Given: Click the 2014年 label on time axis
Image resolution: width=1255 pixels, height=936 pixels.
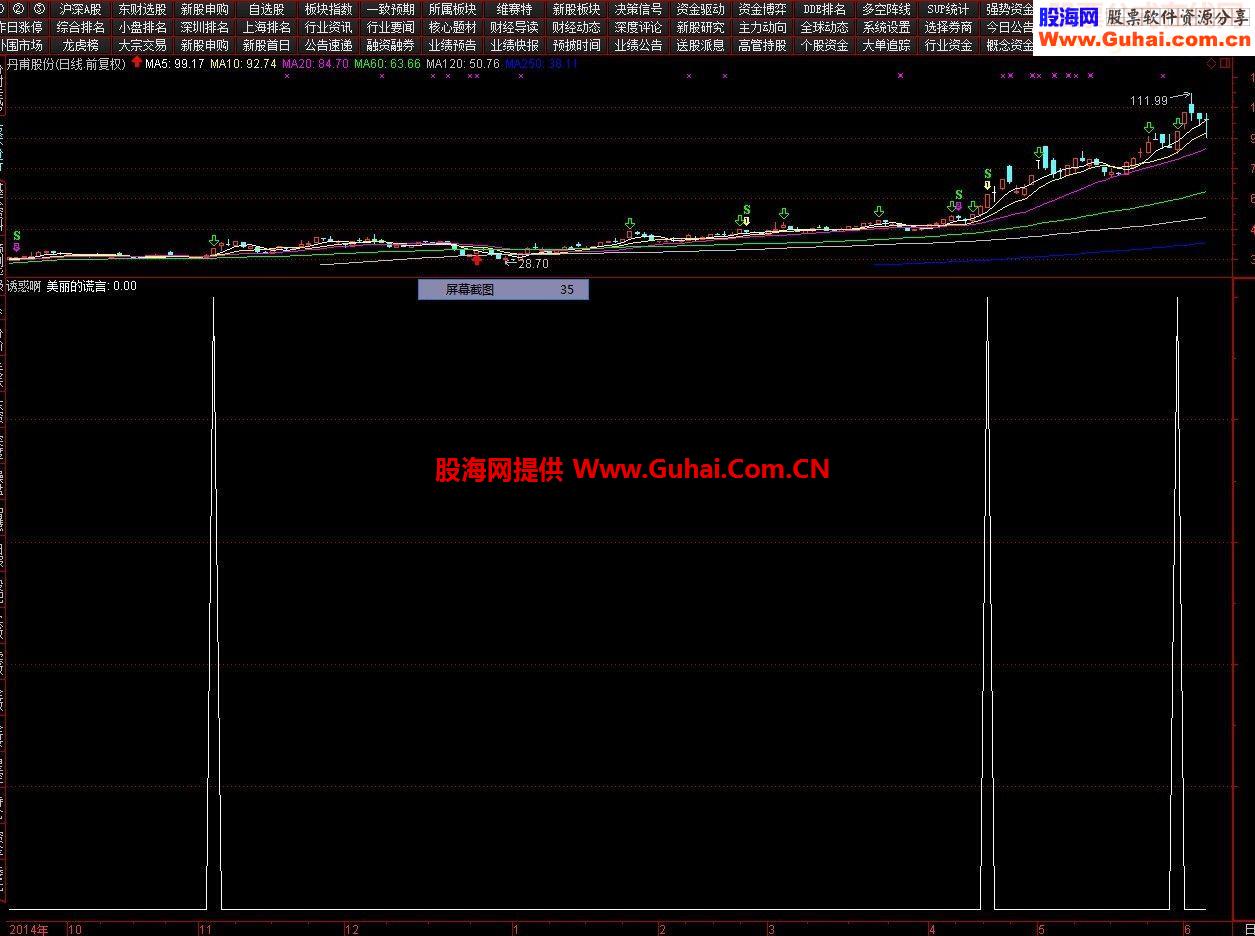Looking at the screenshot, I should click(29, 929).
